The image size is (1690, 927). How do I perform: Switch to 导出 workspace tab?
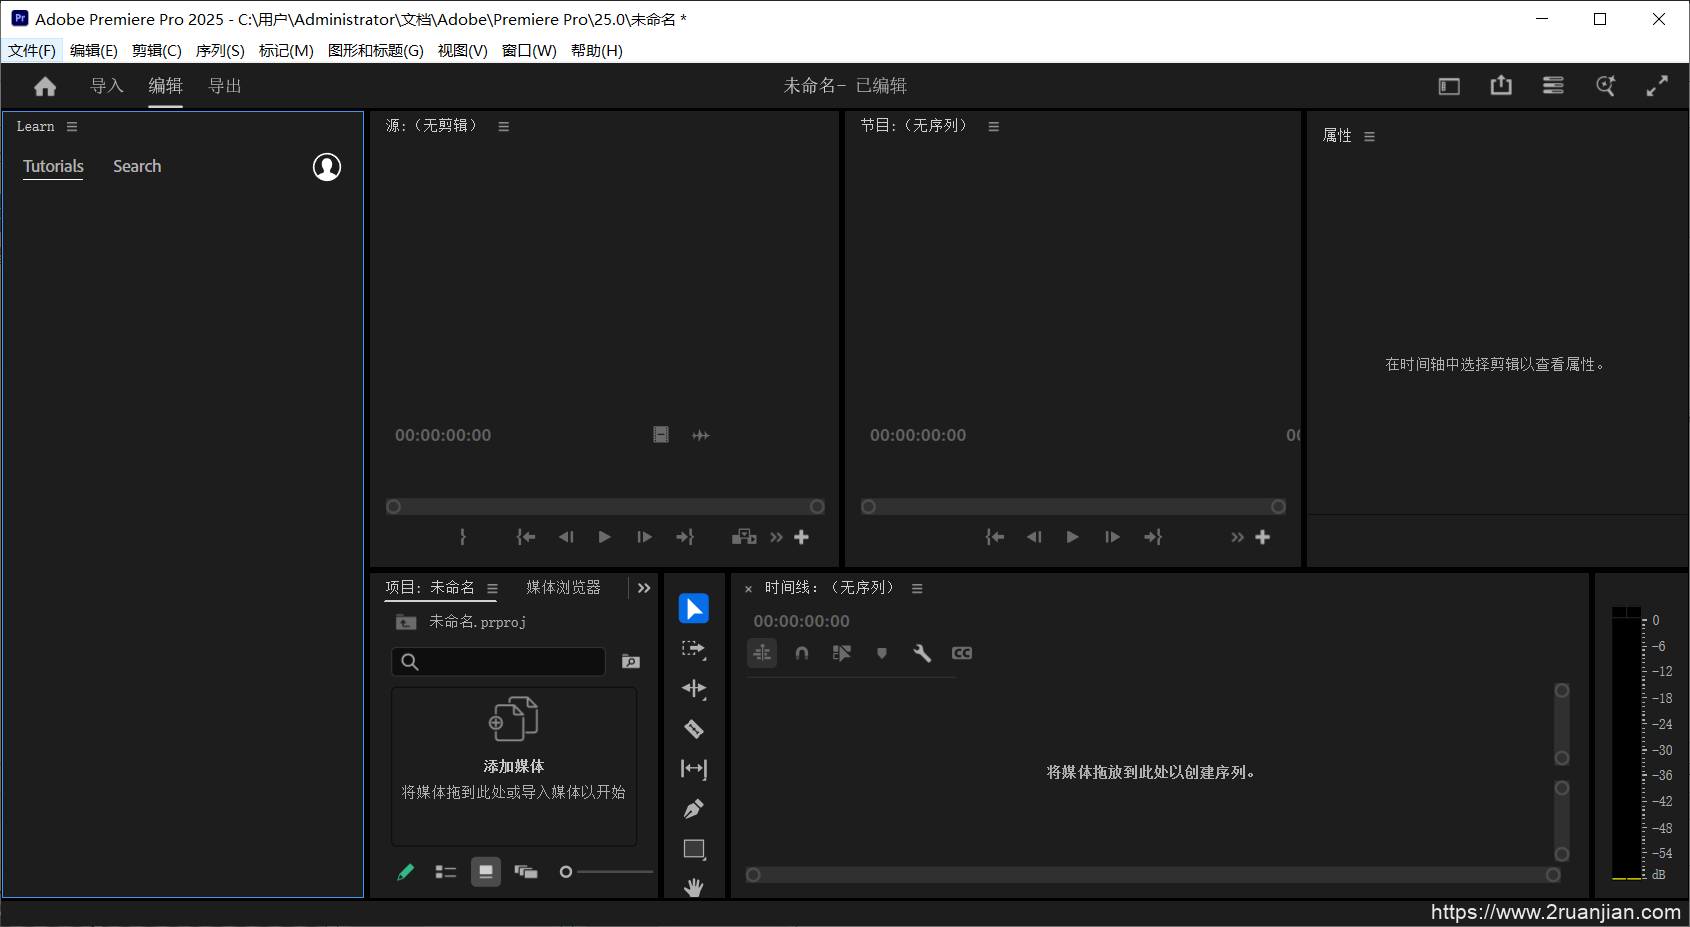[x=225, y=86]
